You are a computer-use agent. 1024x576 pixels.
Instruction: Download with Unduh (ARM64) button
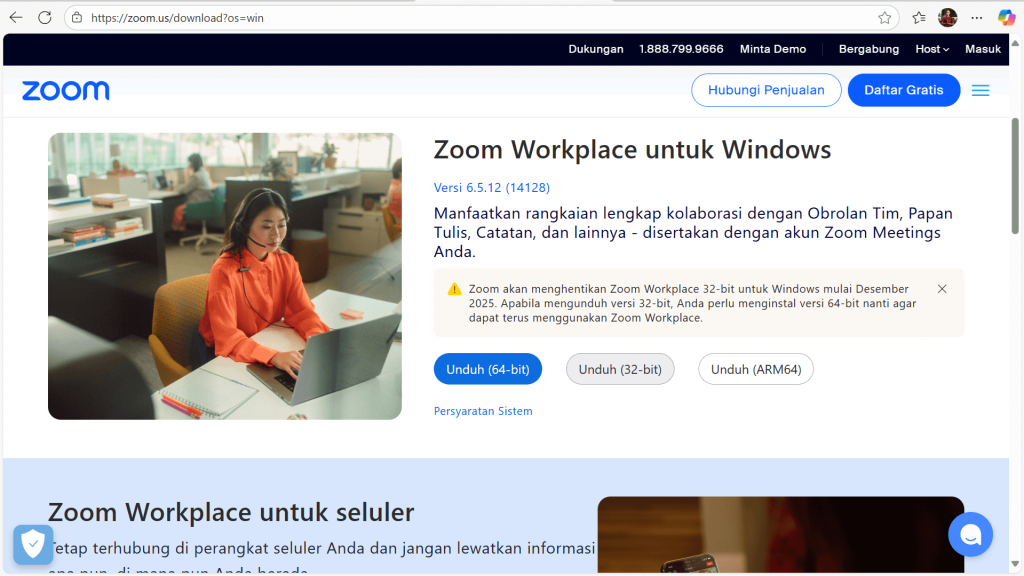(x=756, y=369)
